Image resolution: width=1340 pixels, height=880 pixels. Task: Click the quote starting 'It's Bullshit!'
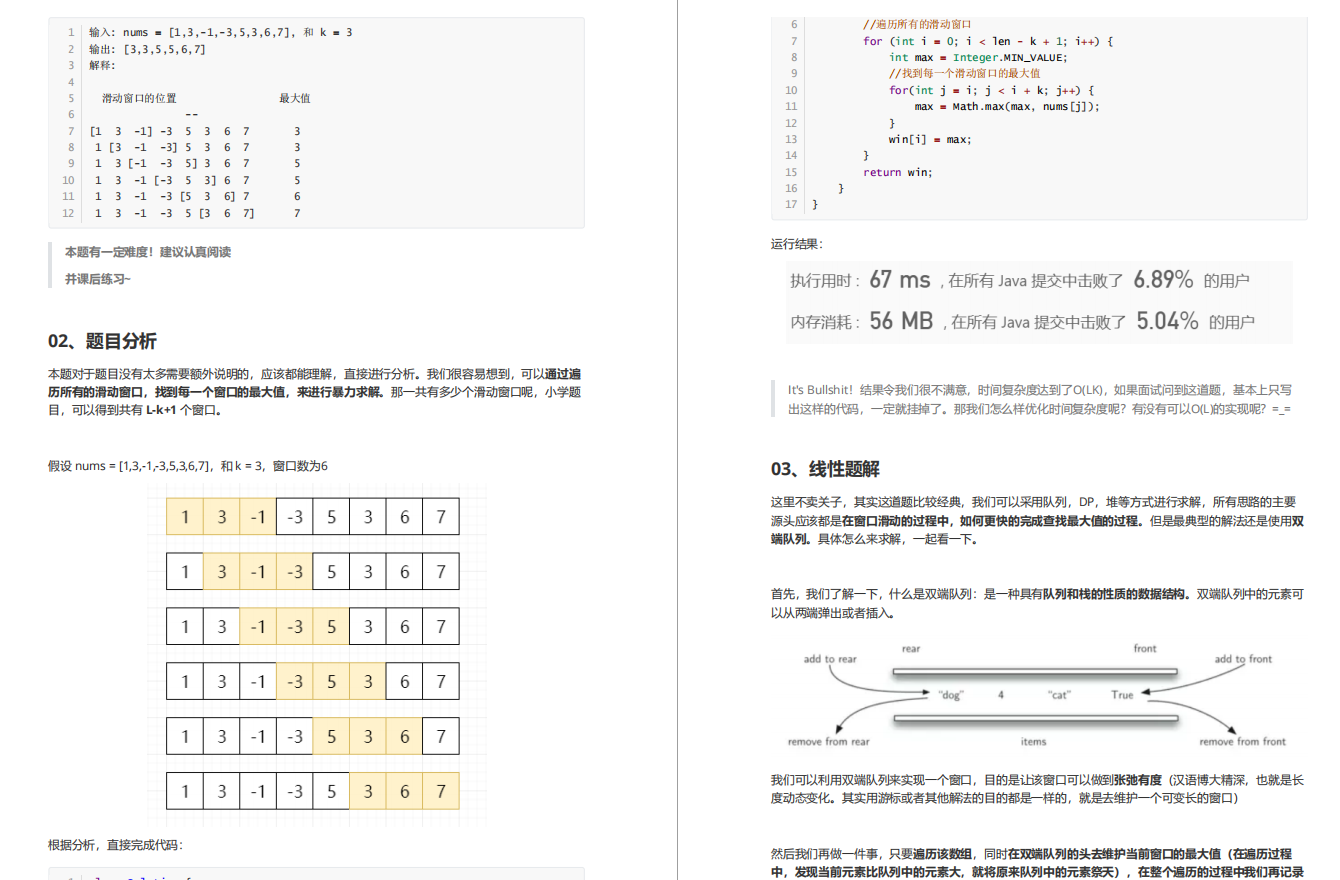coord(1040,399)
